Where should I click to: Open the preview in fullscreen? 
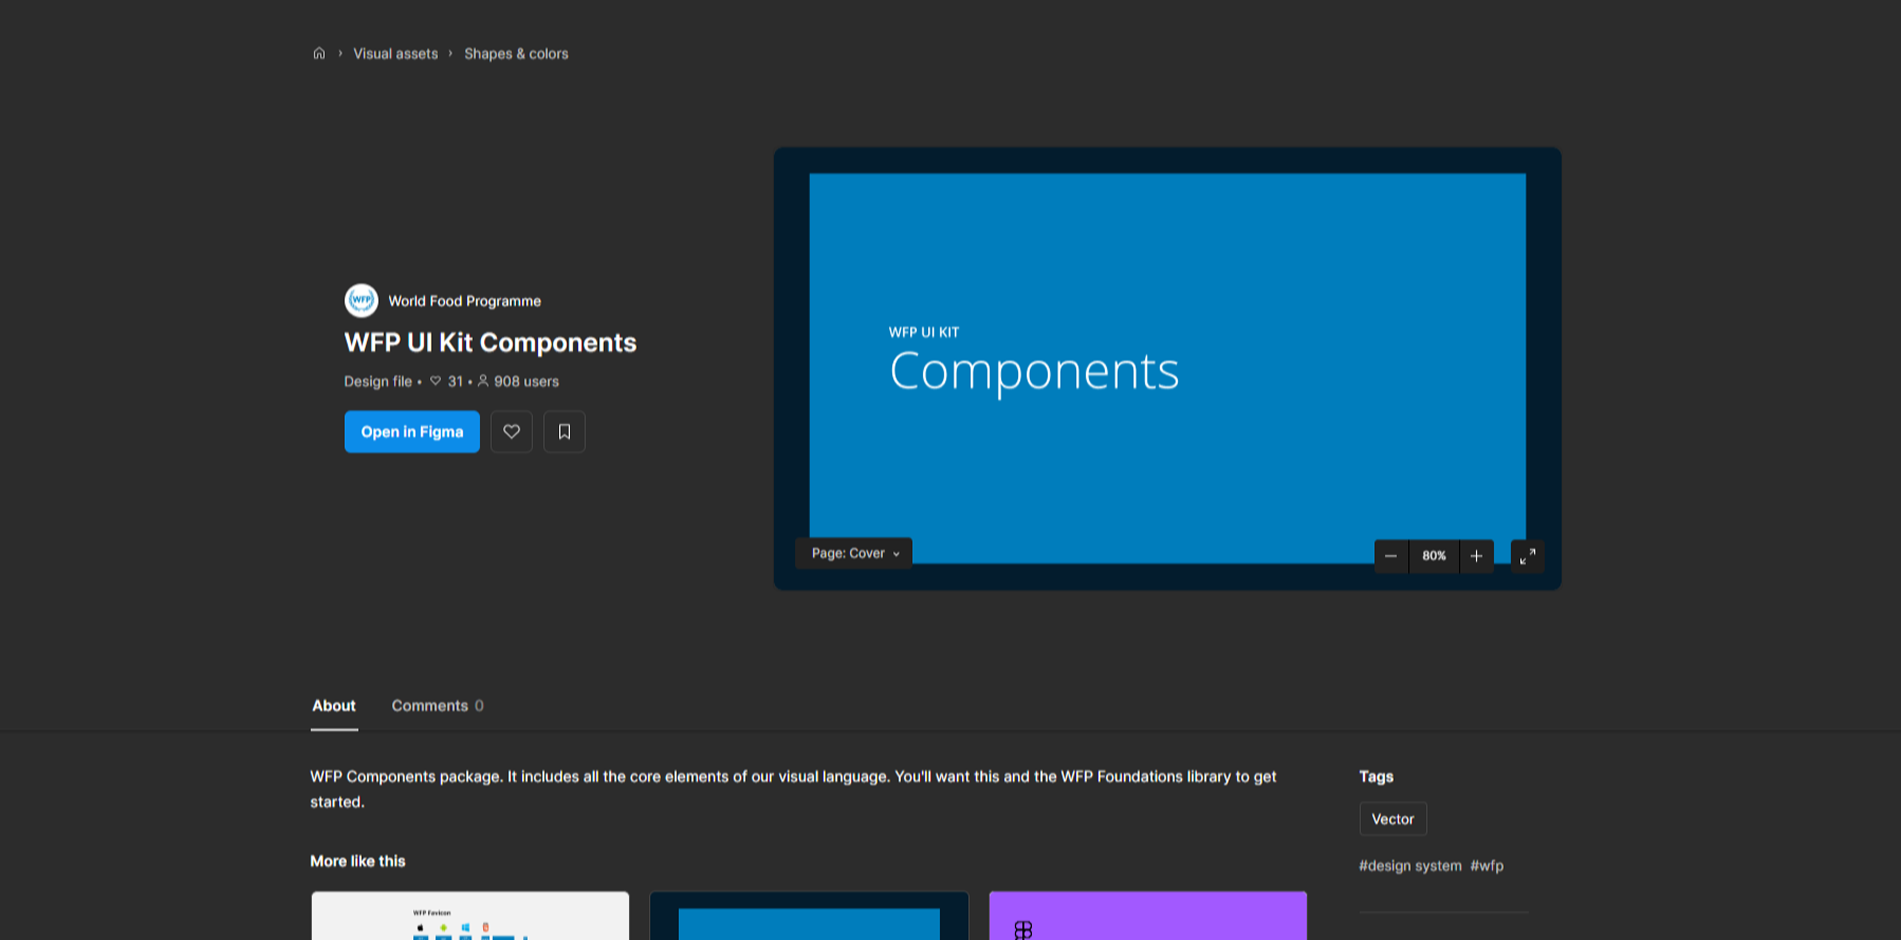click(1527, 556)
